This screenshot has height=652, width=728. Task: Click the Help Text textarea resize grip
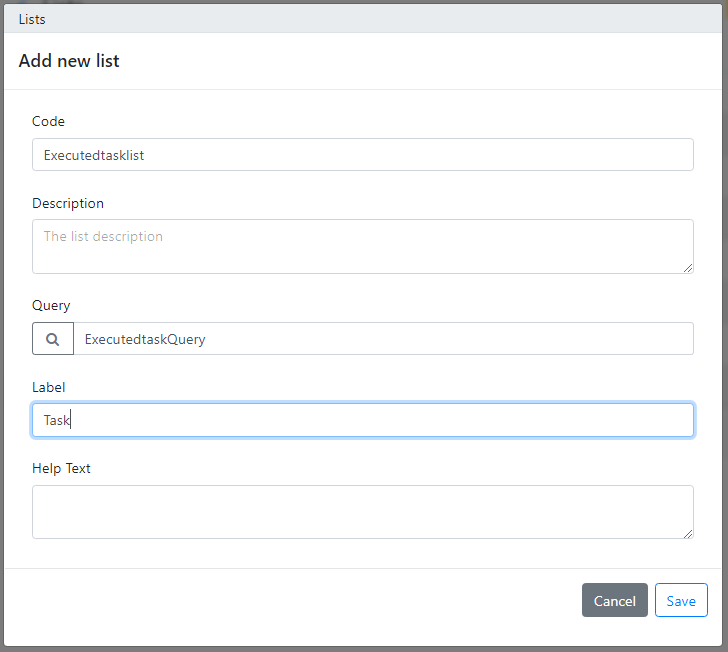pyautogui.click(x=688, y=534)
